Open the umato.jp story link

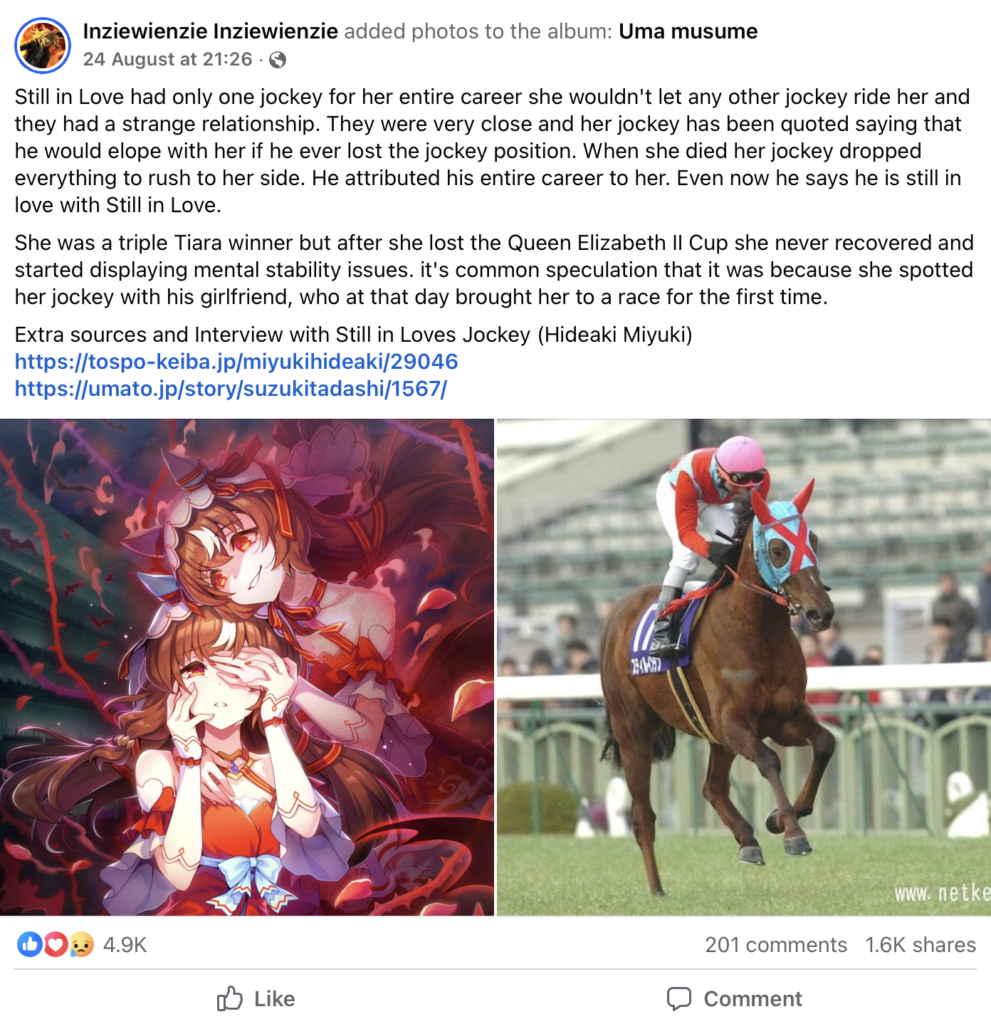coord(231,389)
